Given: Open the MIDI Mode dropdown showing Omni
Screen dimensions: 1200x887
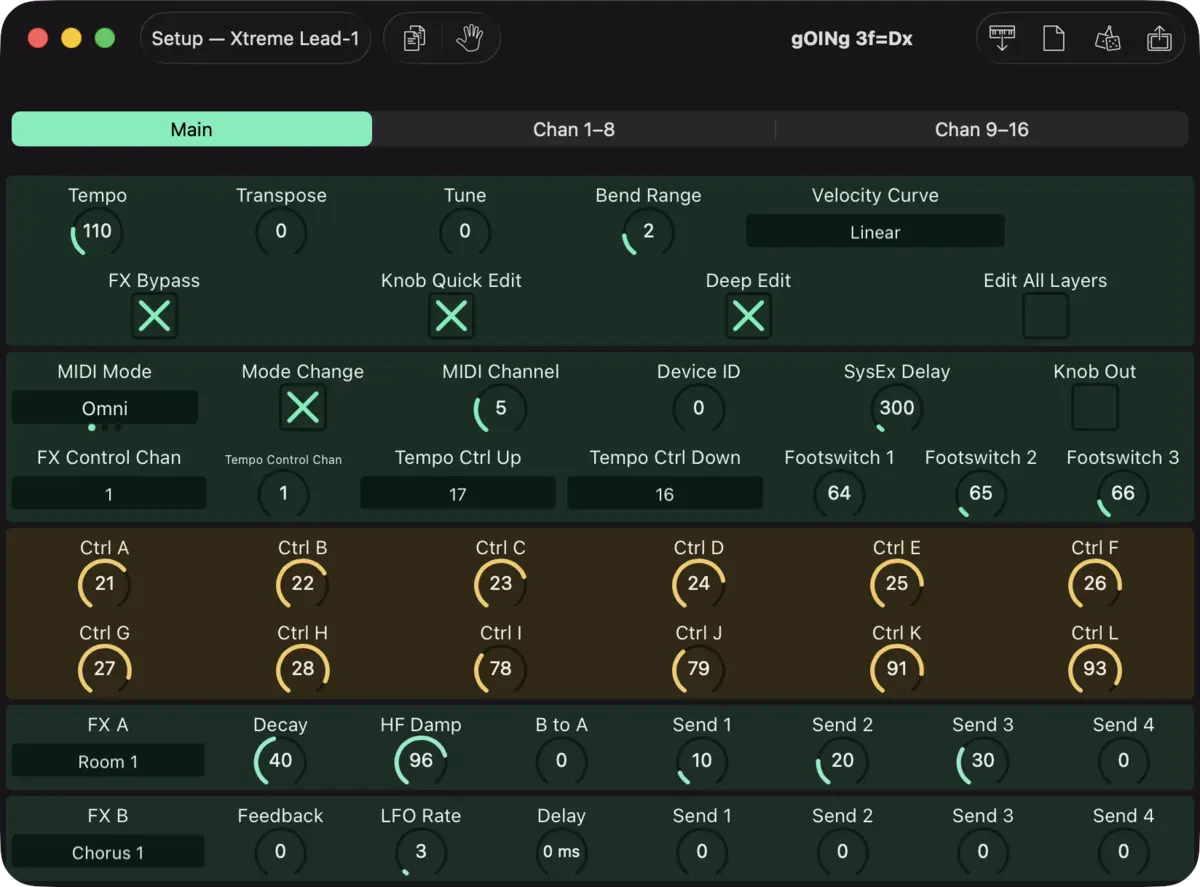Looking at the screenshot, I should 105,408.
